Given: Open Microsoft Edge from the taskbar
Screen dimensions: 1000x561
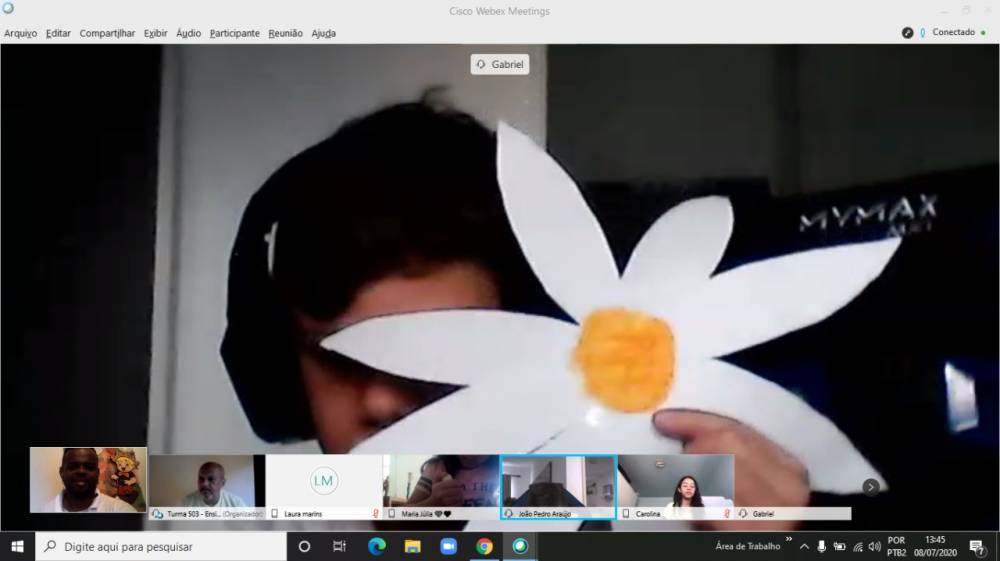Looking at the screenshot, I should tap(376, 546).
